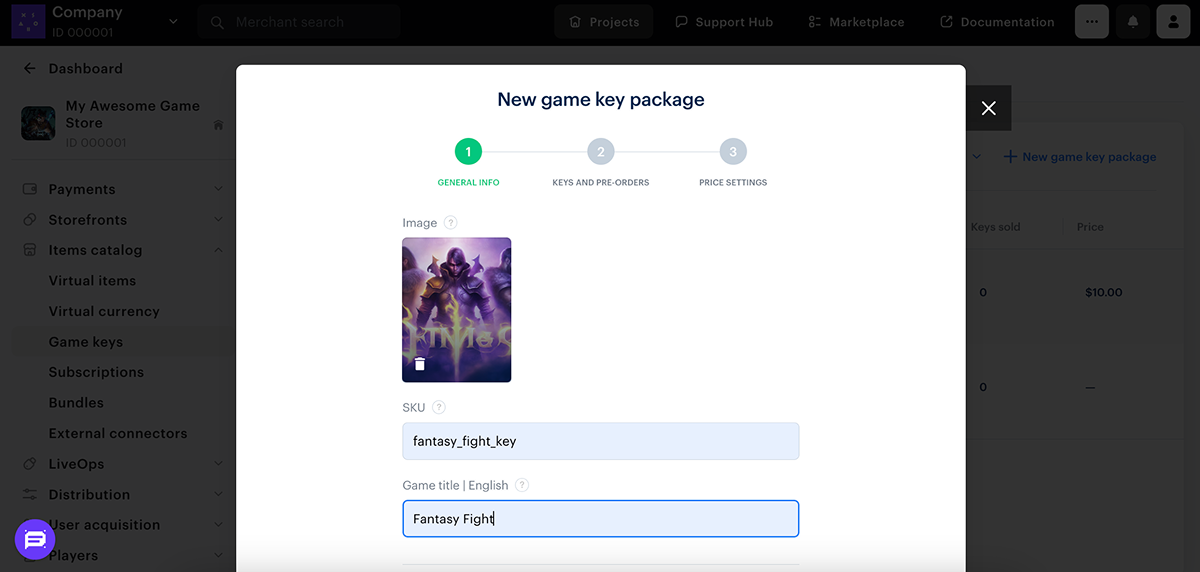
Task: Click the SKU input field
Action: 600,441
